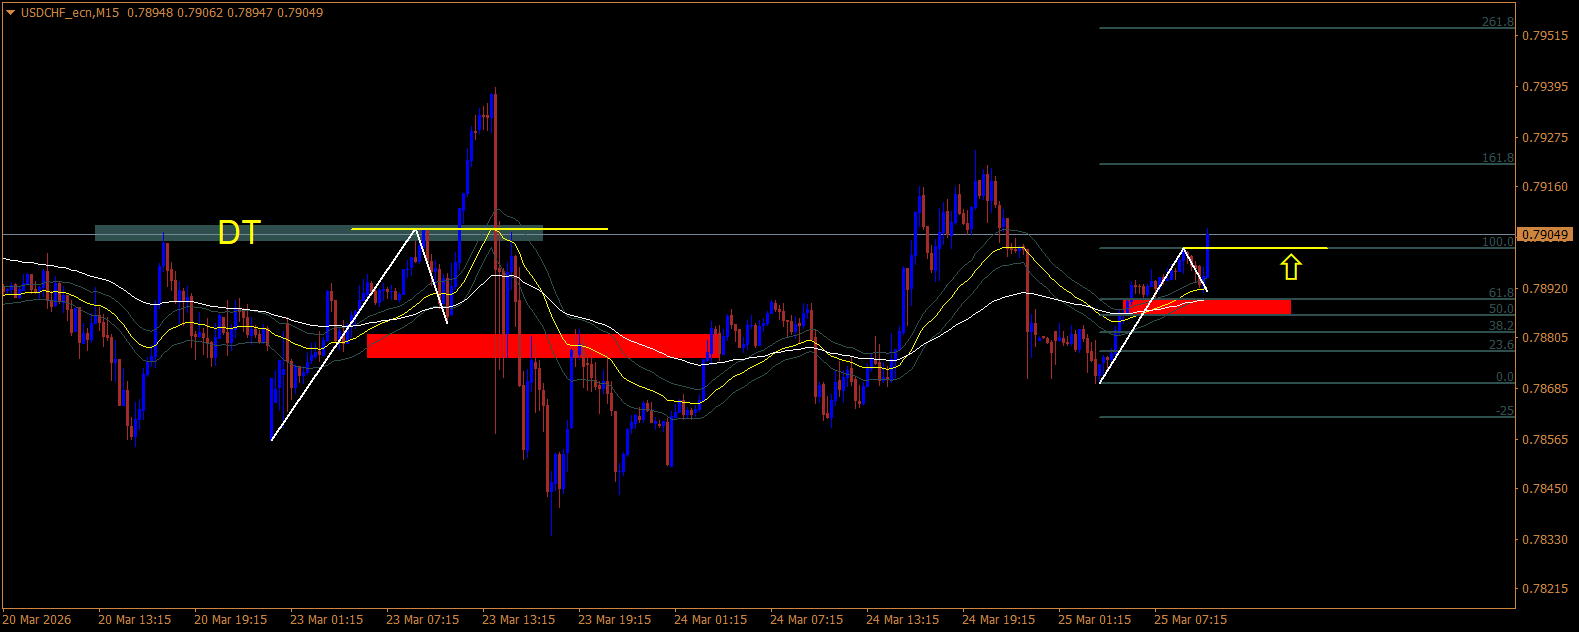This screenshot has width=1579, height=632.
Task: Click price axis value 0.78330
Action: (x=1544, y=539)
